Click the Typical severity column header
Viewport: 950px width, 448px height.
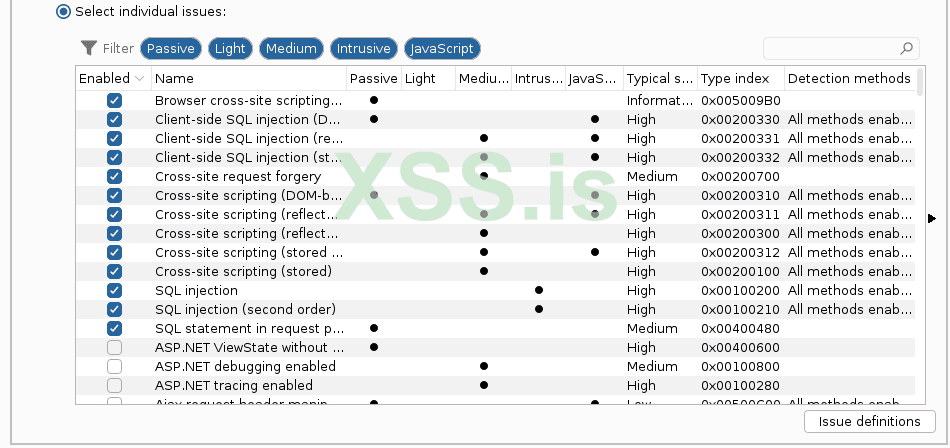(658, 78)
